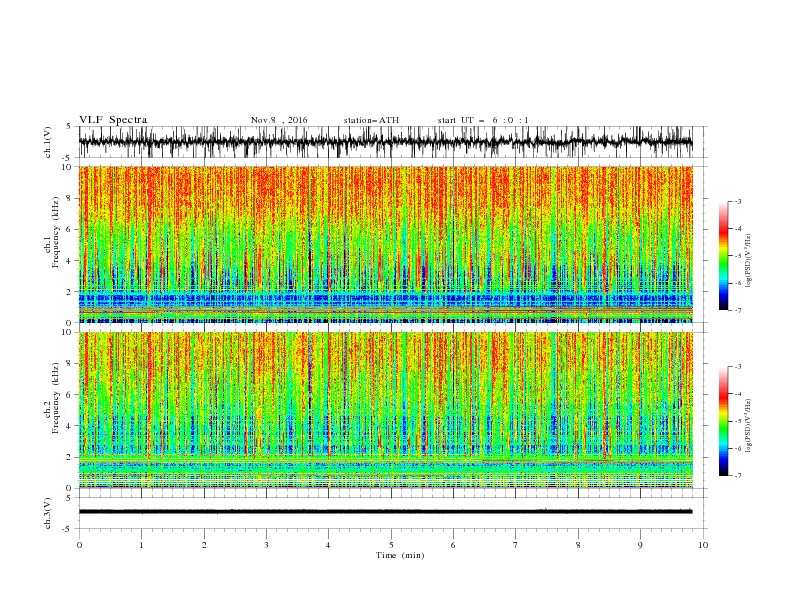The height and width of the screenshot is (612, 792).
Task: Click the "2" tick on the time axis
Action: tap(204, 545)
